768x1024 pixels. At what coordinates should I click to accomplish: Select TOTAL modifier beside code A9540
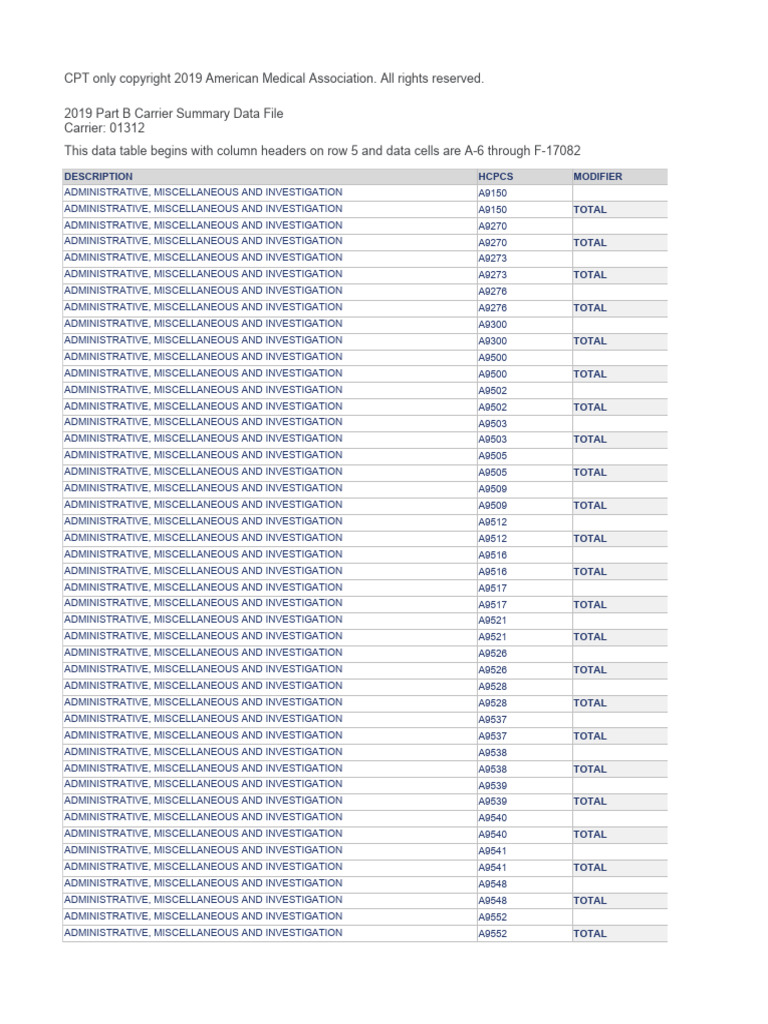[x=590, y=834]
